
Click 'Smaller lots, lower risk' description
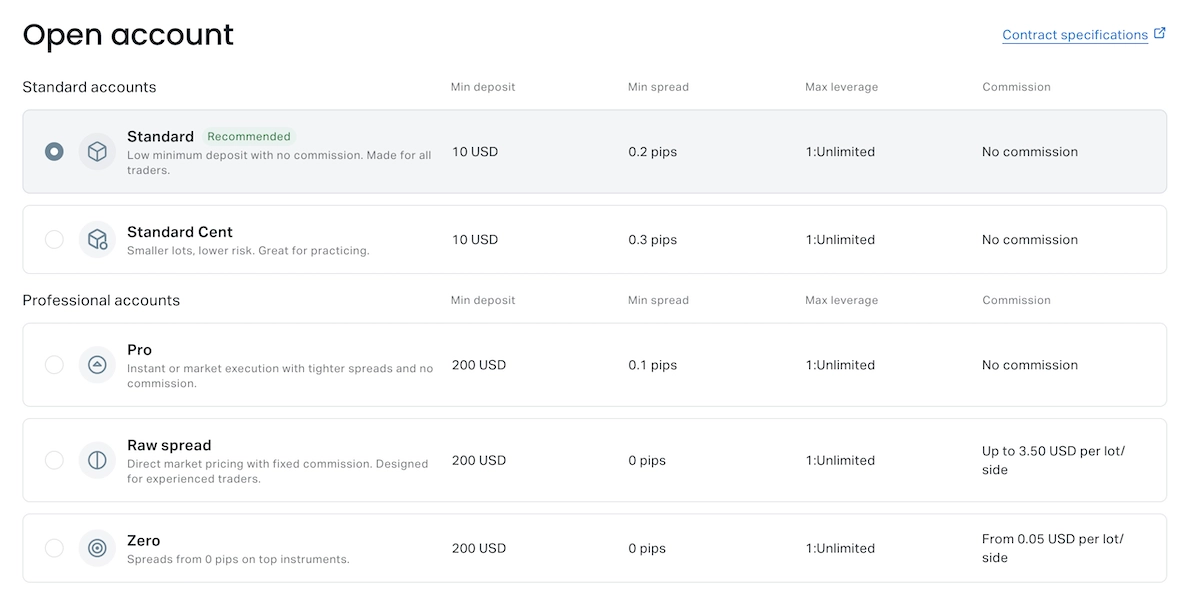(248, 251)
